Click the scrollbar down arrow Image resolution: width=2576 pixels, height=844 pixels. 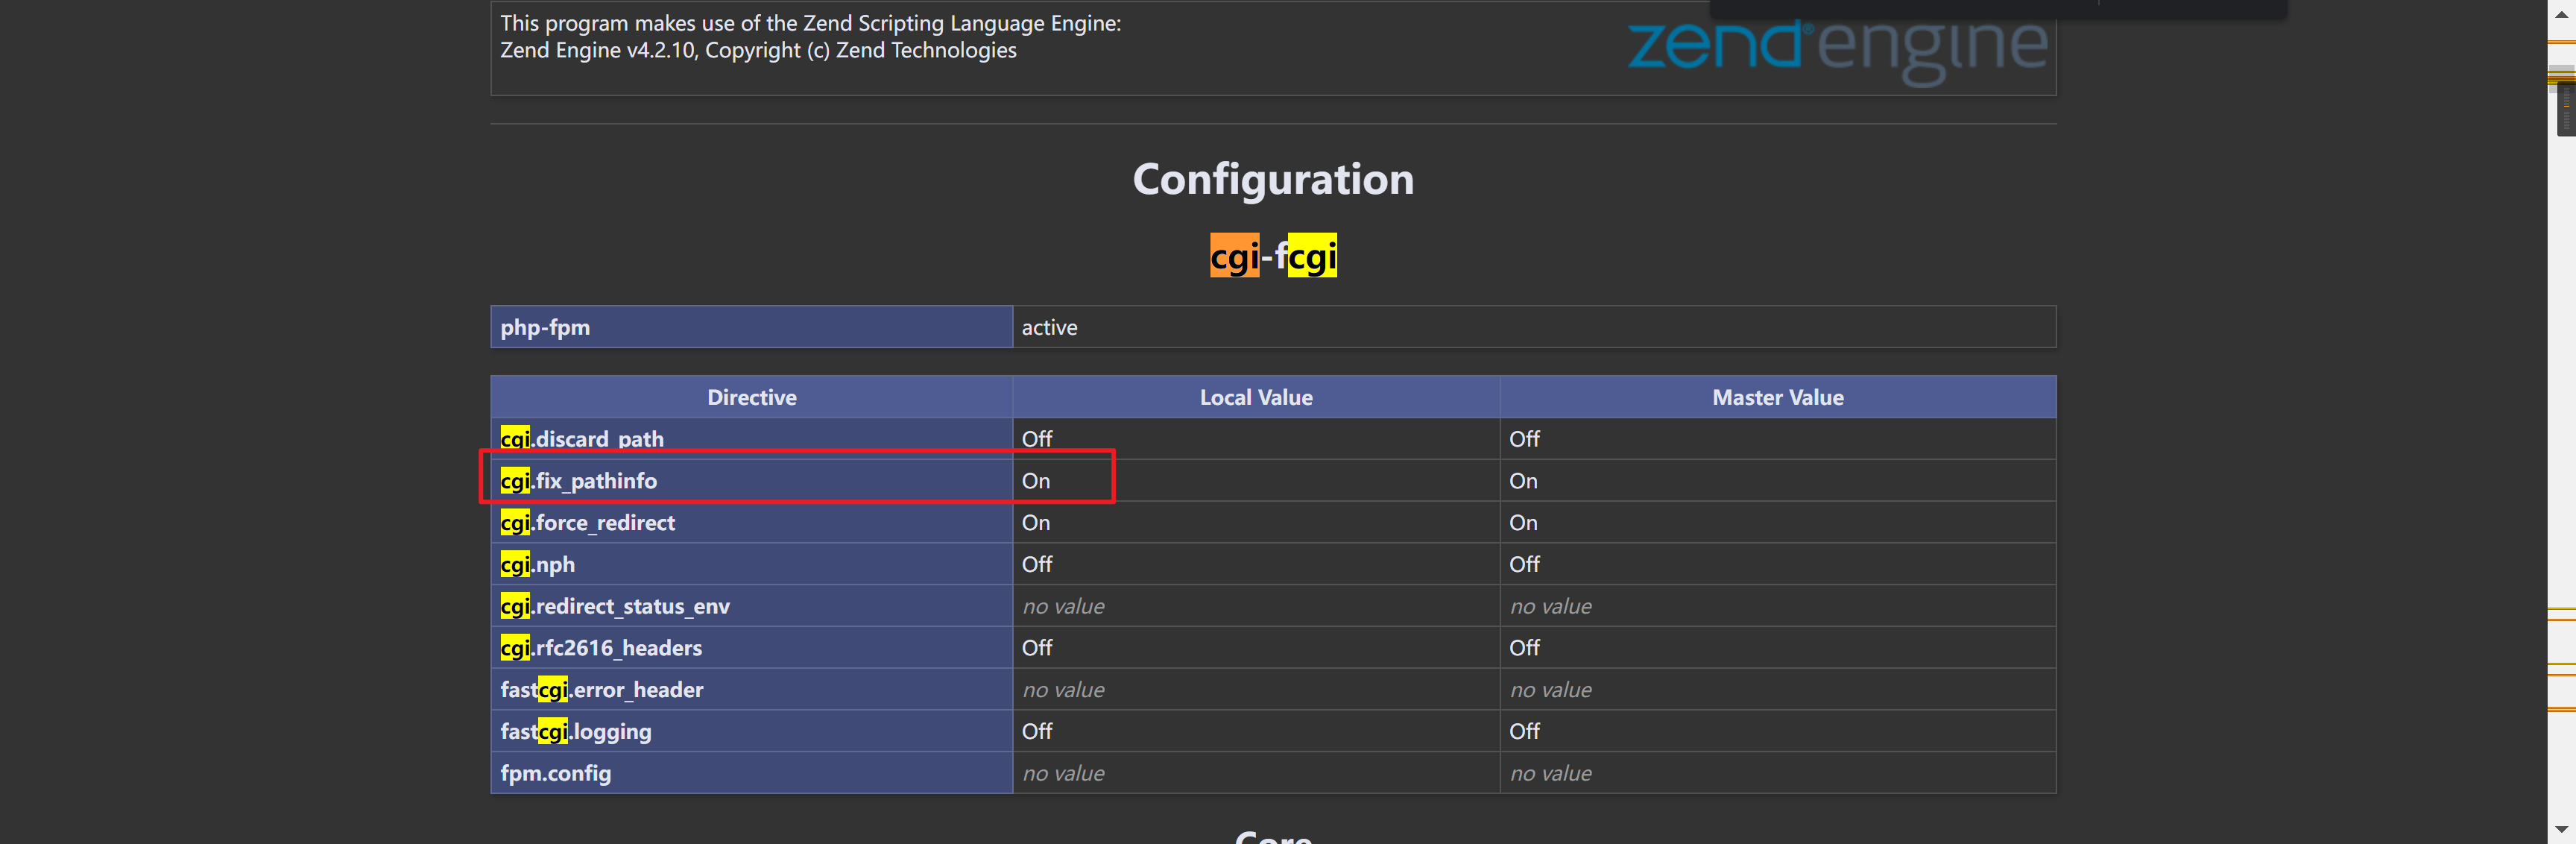coord(2561,829)
